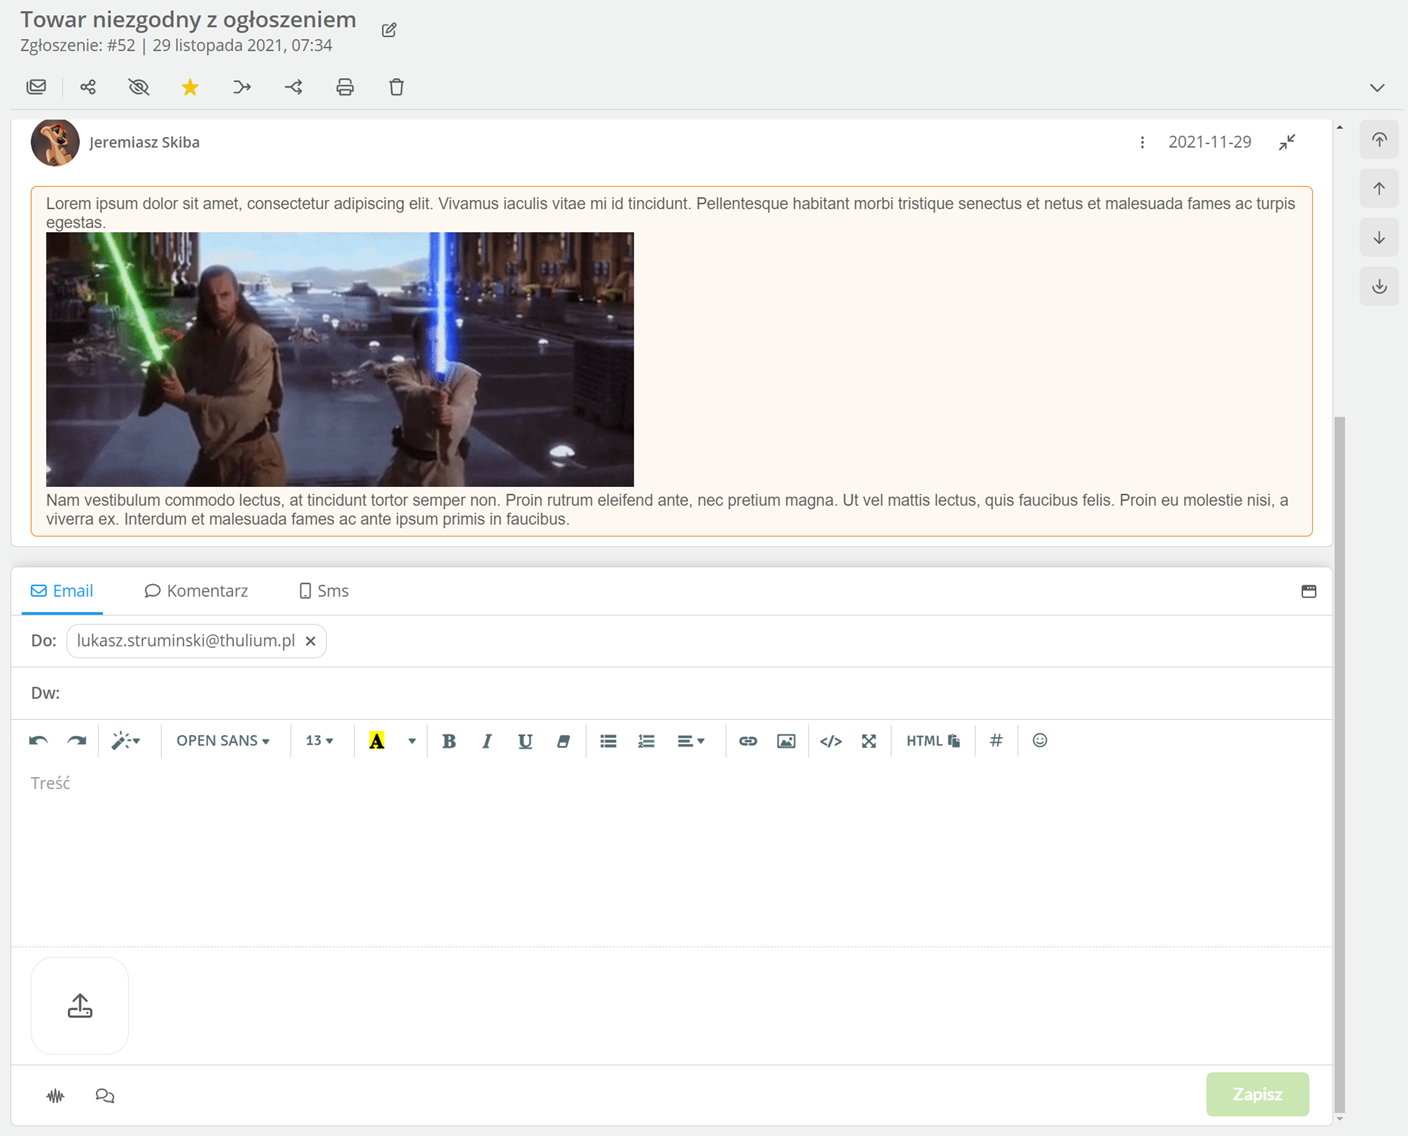
Task: Go to previous message up arrow
Action: [1379, 189]
